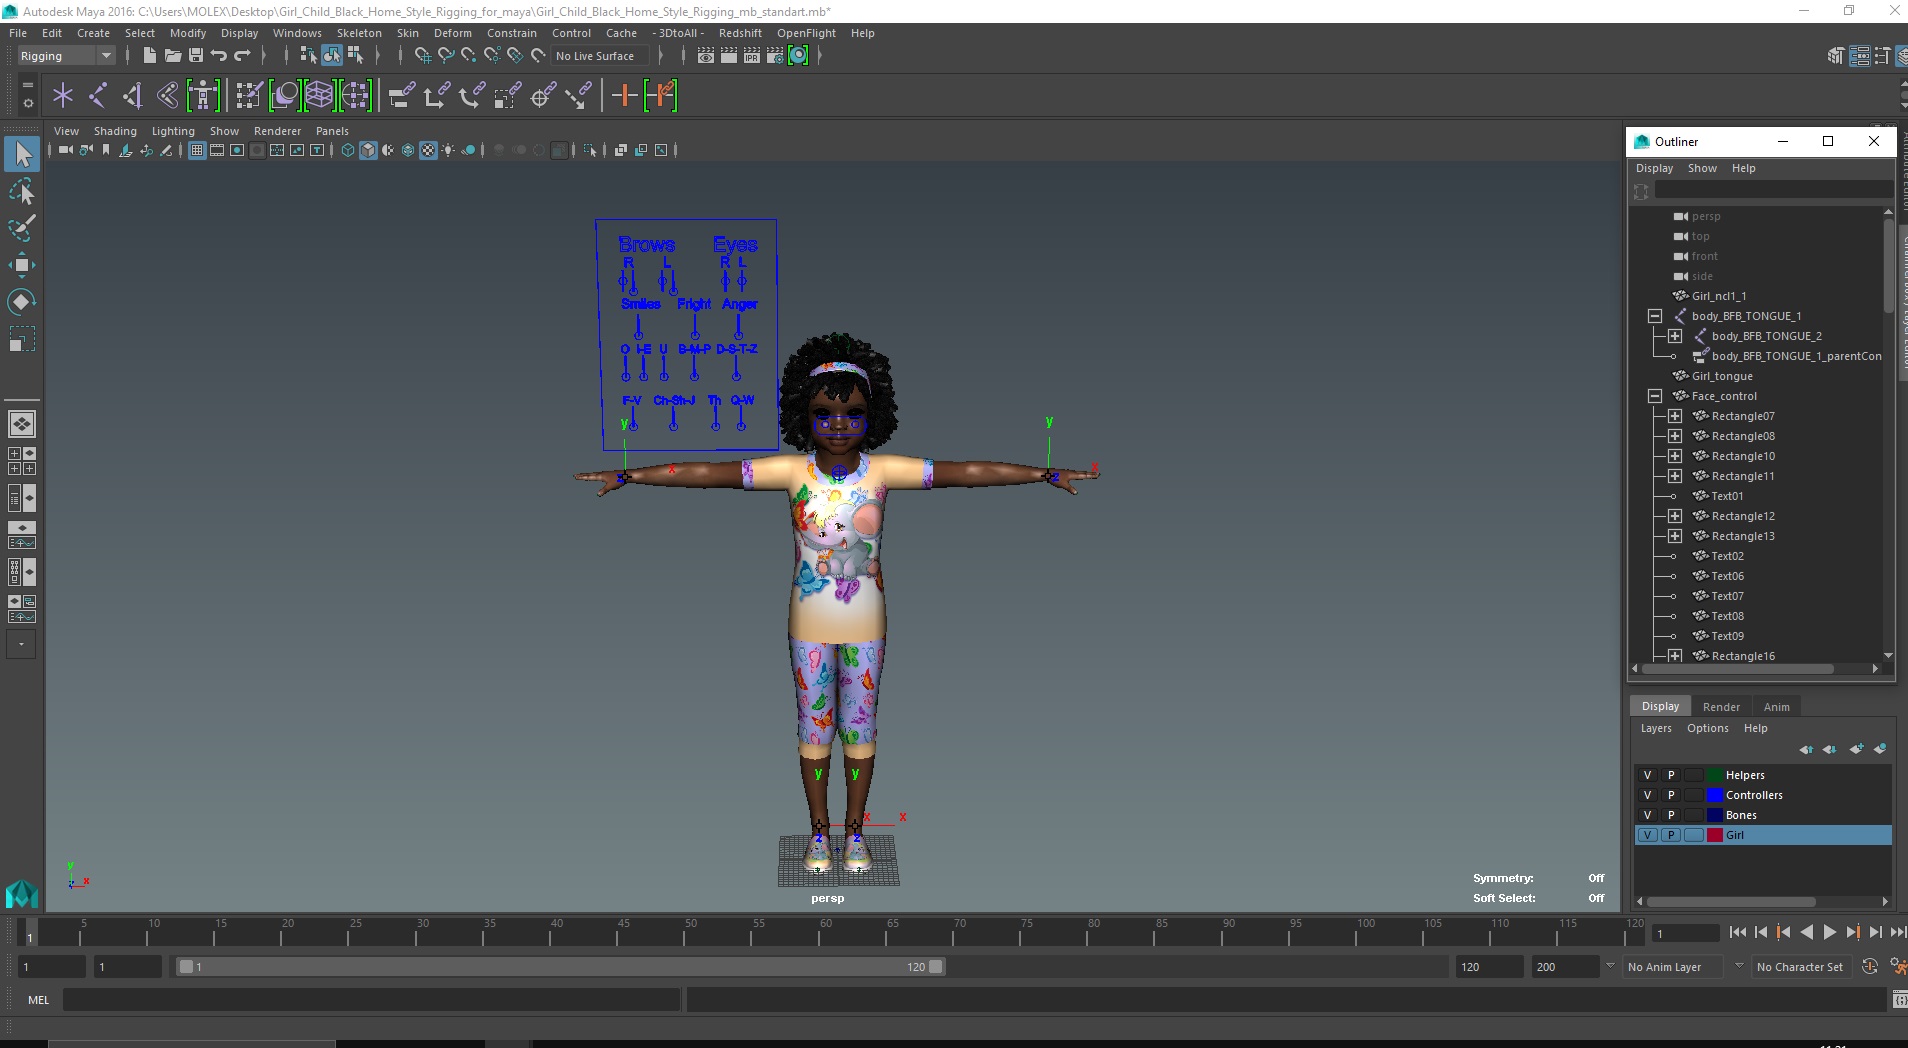
Task: Click the New Scene icon
Action: coord(149,56)
